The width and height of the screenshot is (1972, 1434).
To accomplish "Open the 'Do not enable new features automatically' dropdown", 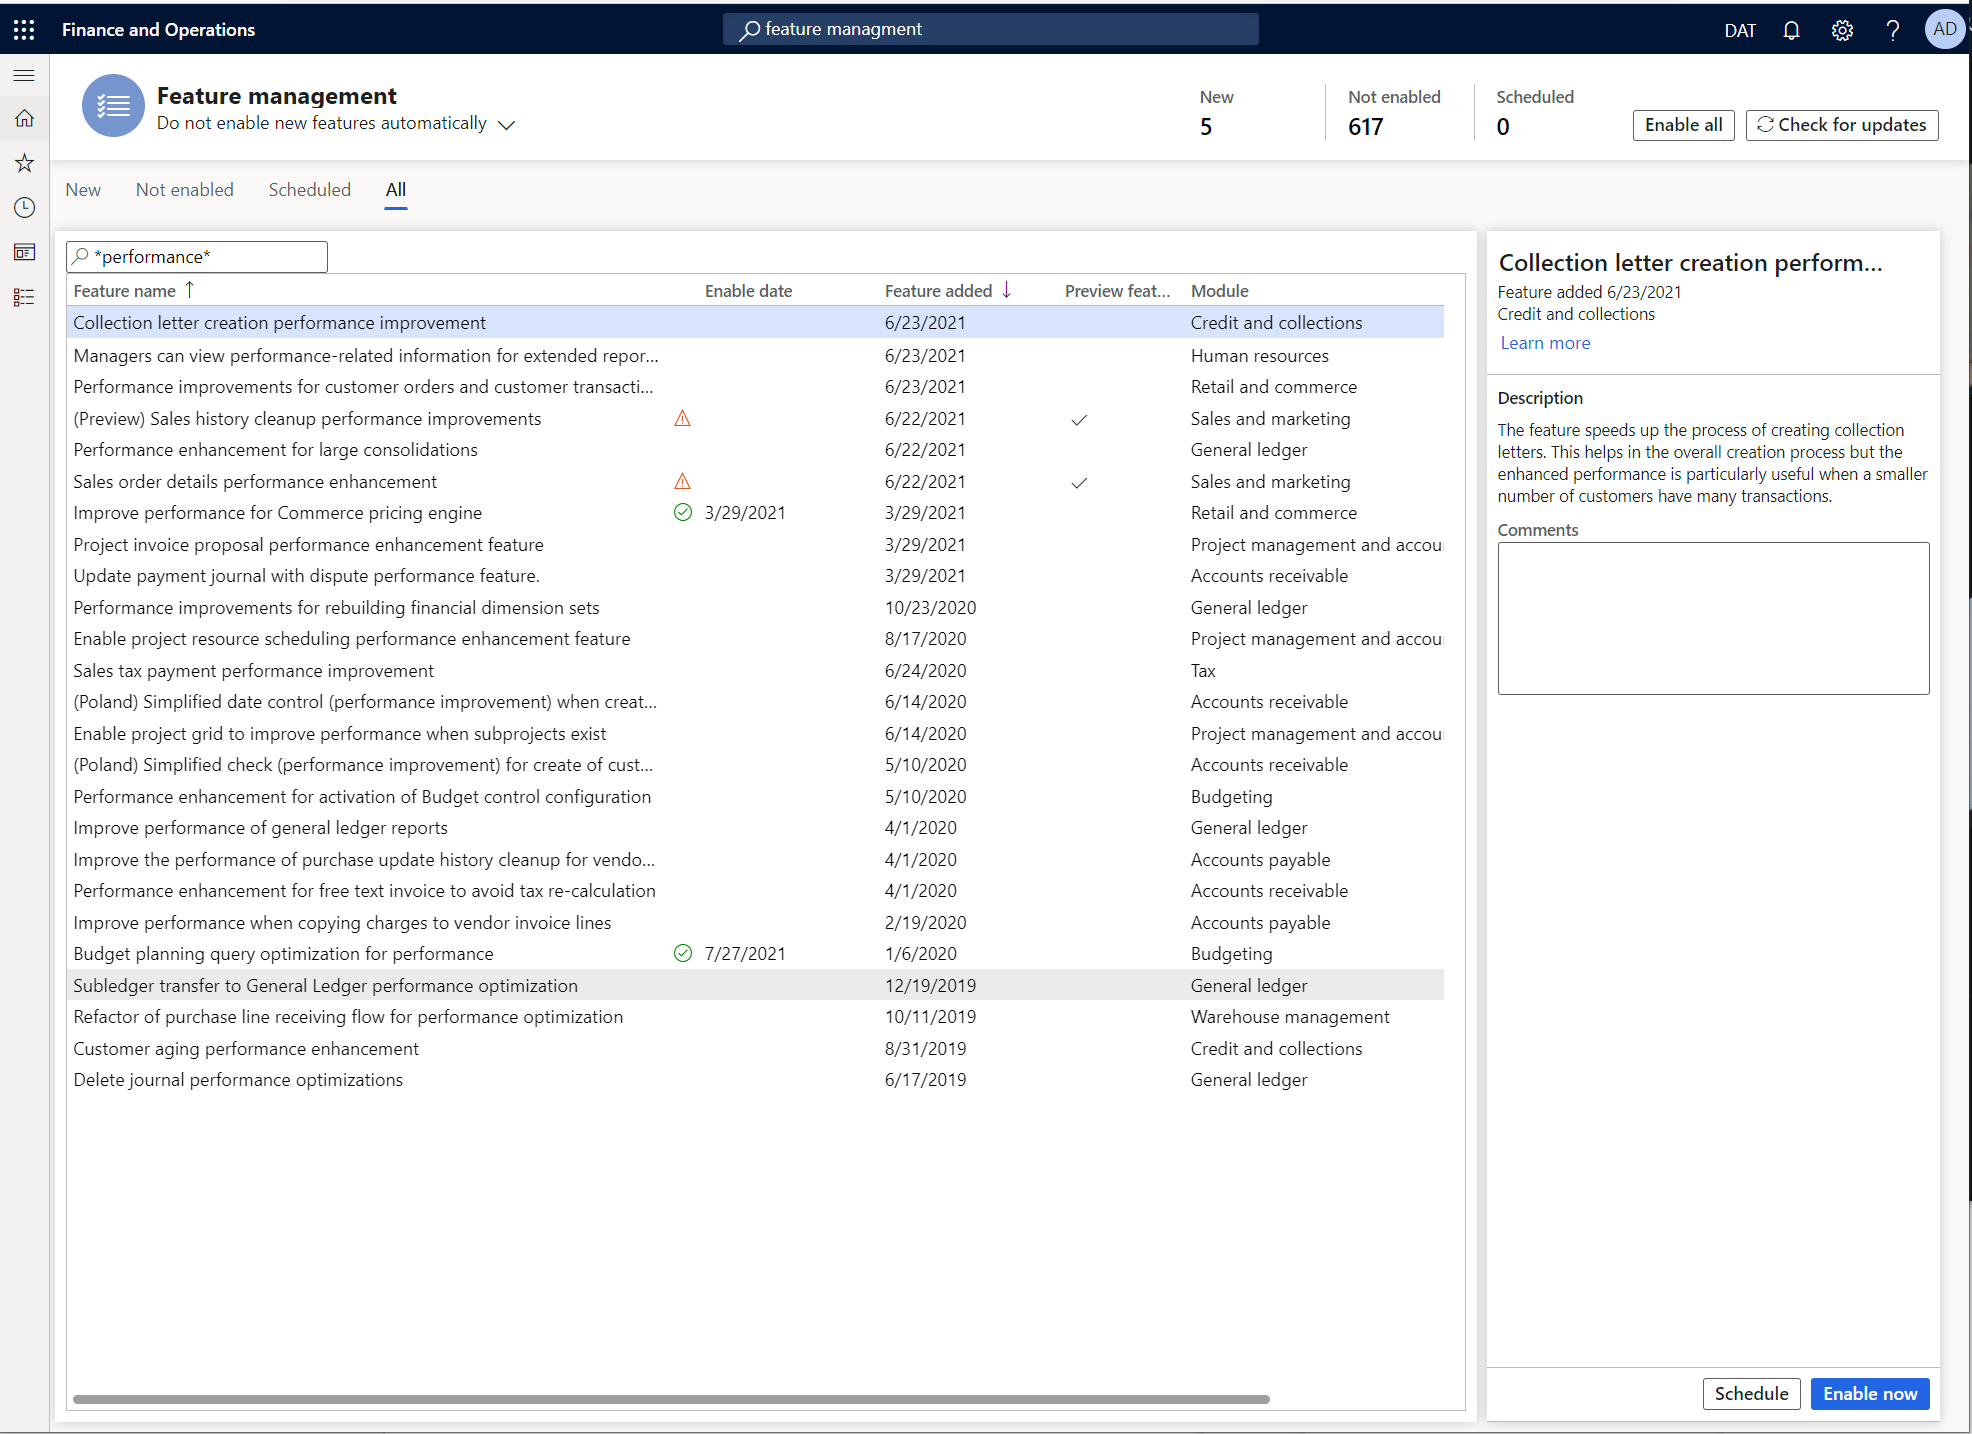I will pos(506,124).
